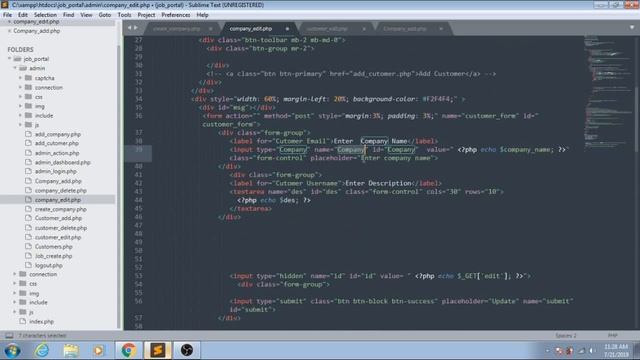Image resolution: width=640 pixels, height=360 pixels.
Task: Open the Selection menu
Action: click(45, 15)
